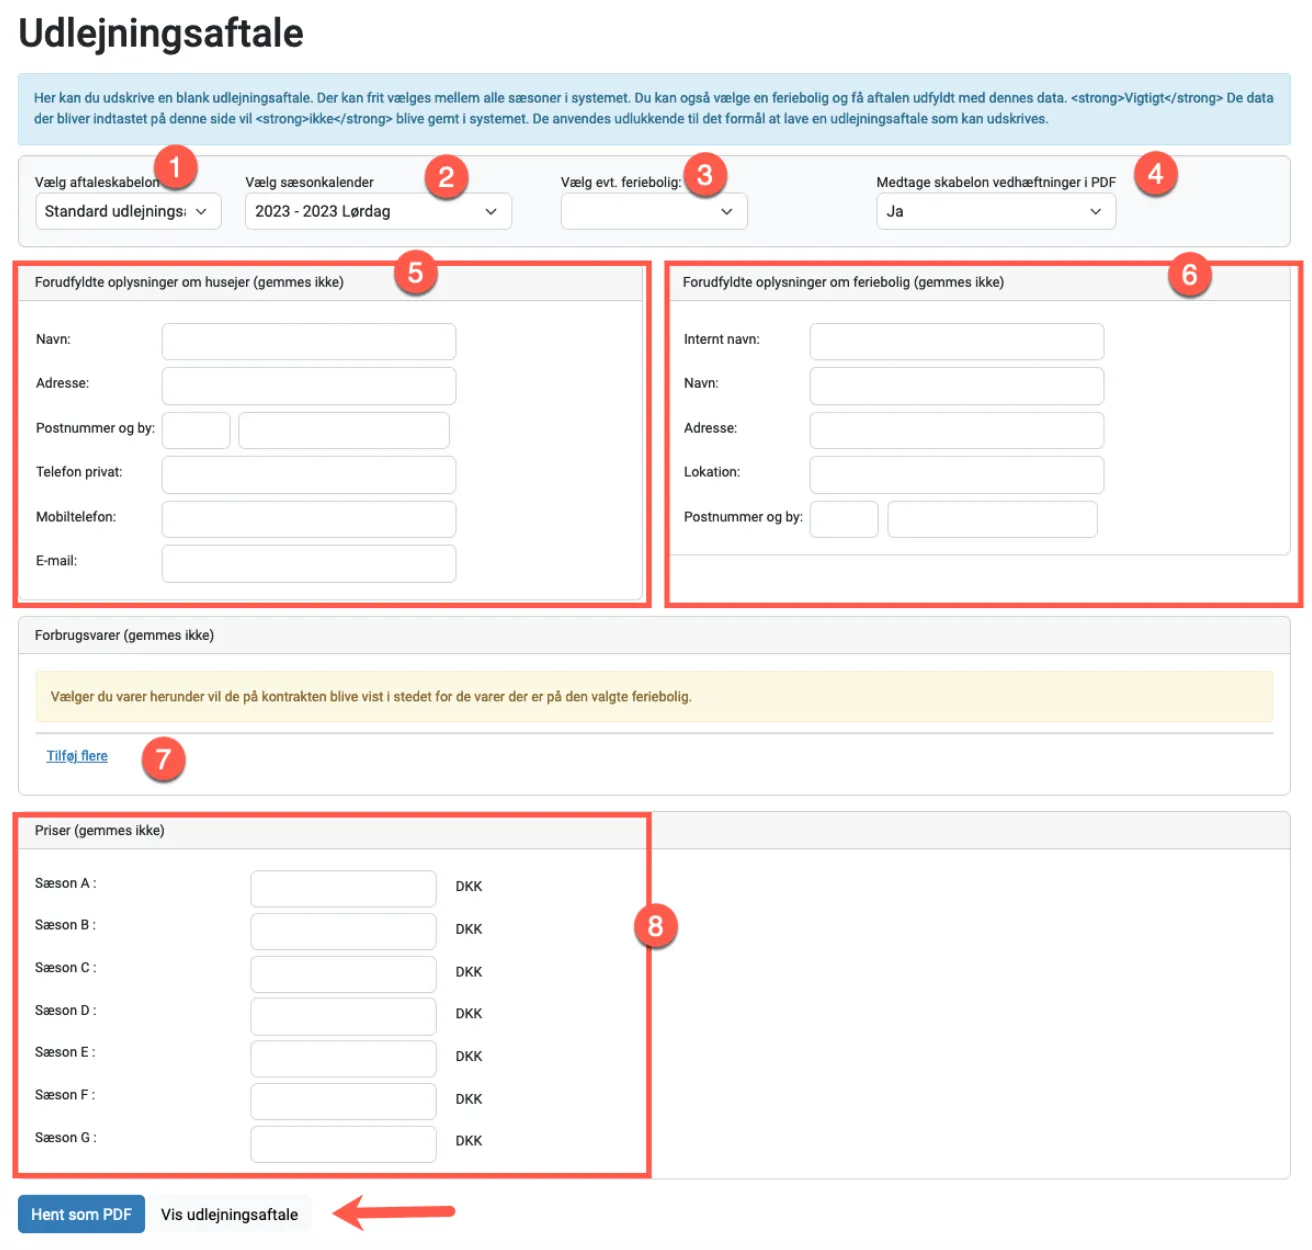Click the Internt navn field for feriebolig
Viewport: 1312px width, 1250px height.
point(956,341)
